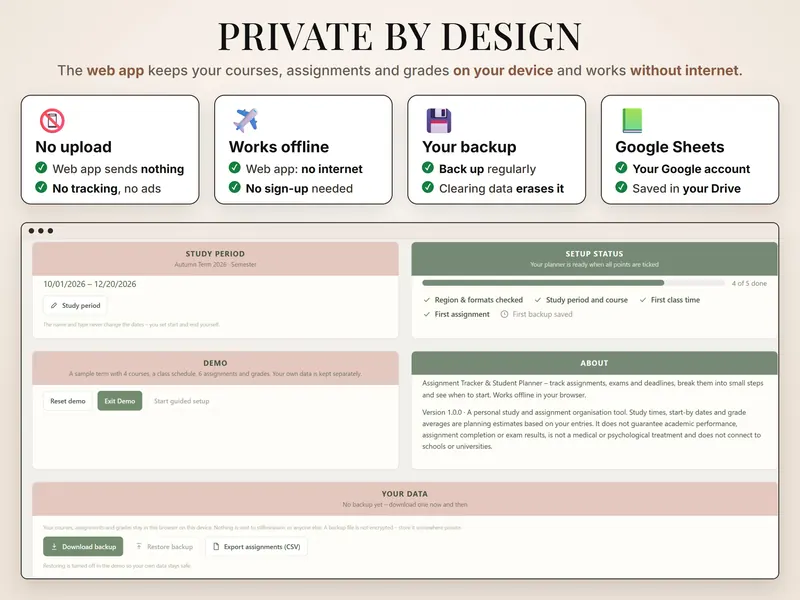Viewport: 800px width, 600px height.
Task: Click 'Study period and course' status item
Action: [x=581, y=300]
